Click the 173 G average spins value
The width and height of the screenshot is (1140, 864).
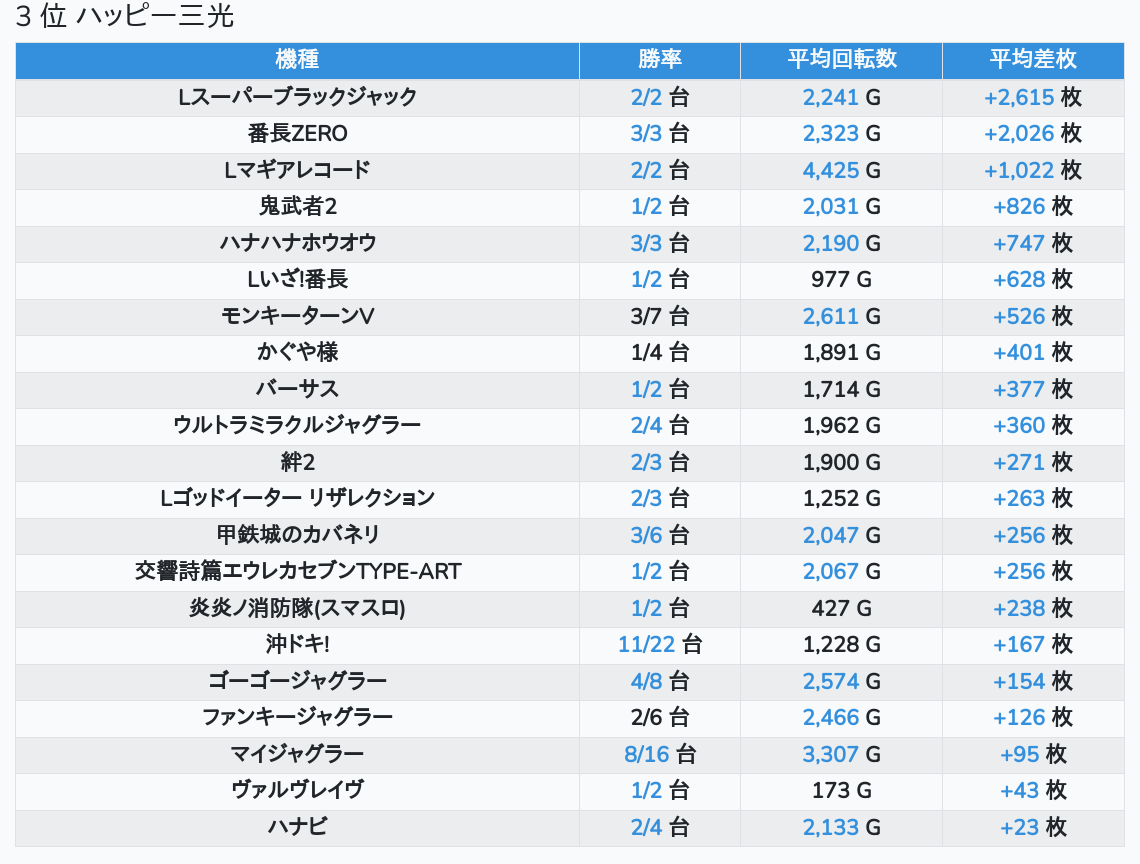[841, 791]
